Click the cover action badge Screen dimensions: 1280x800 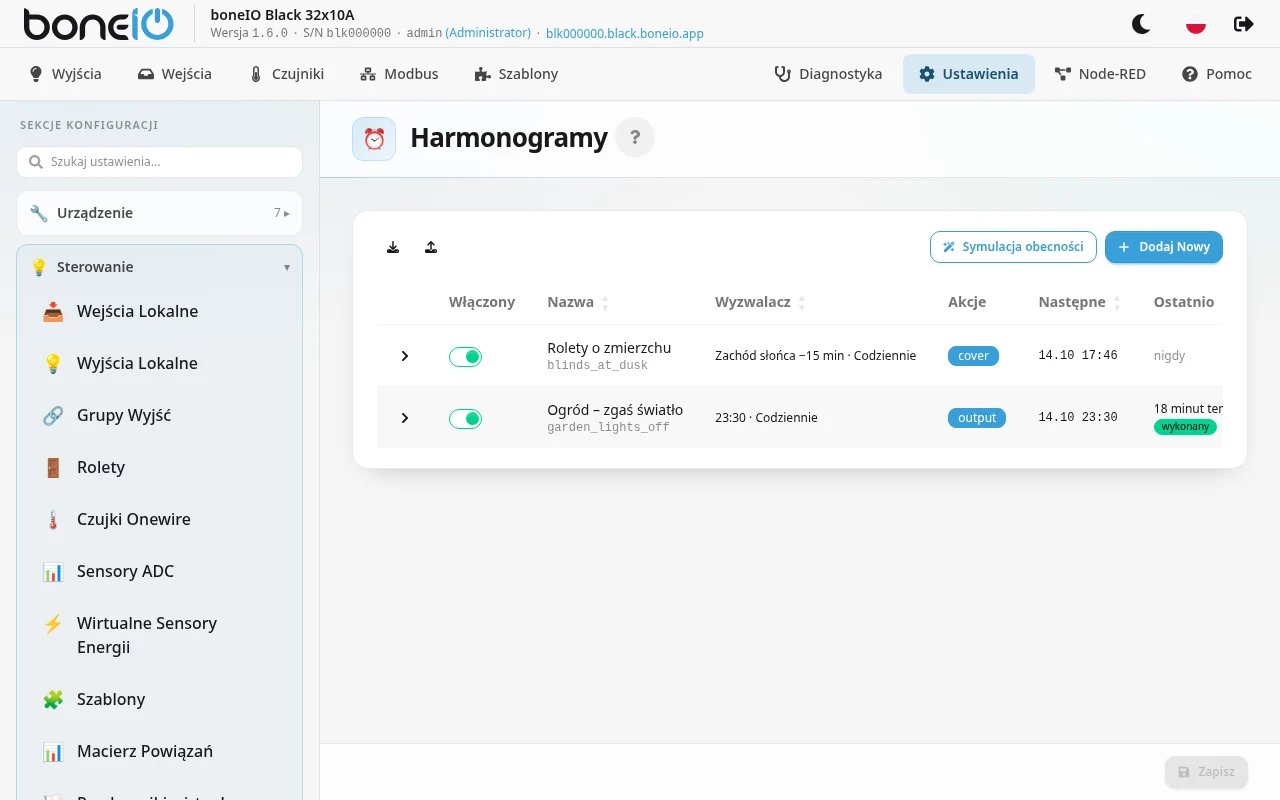(x=973, y=356)
